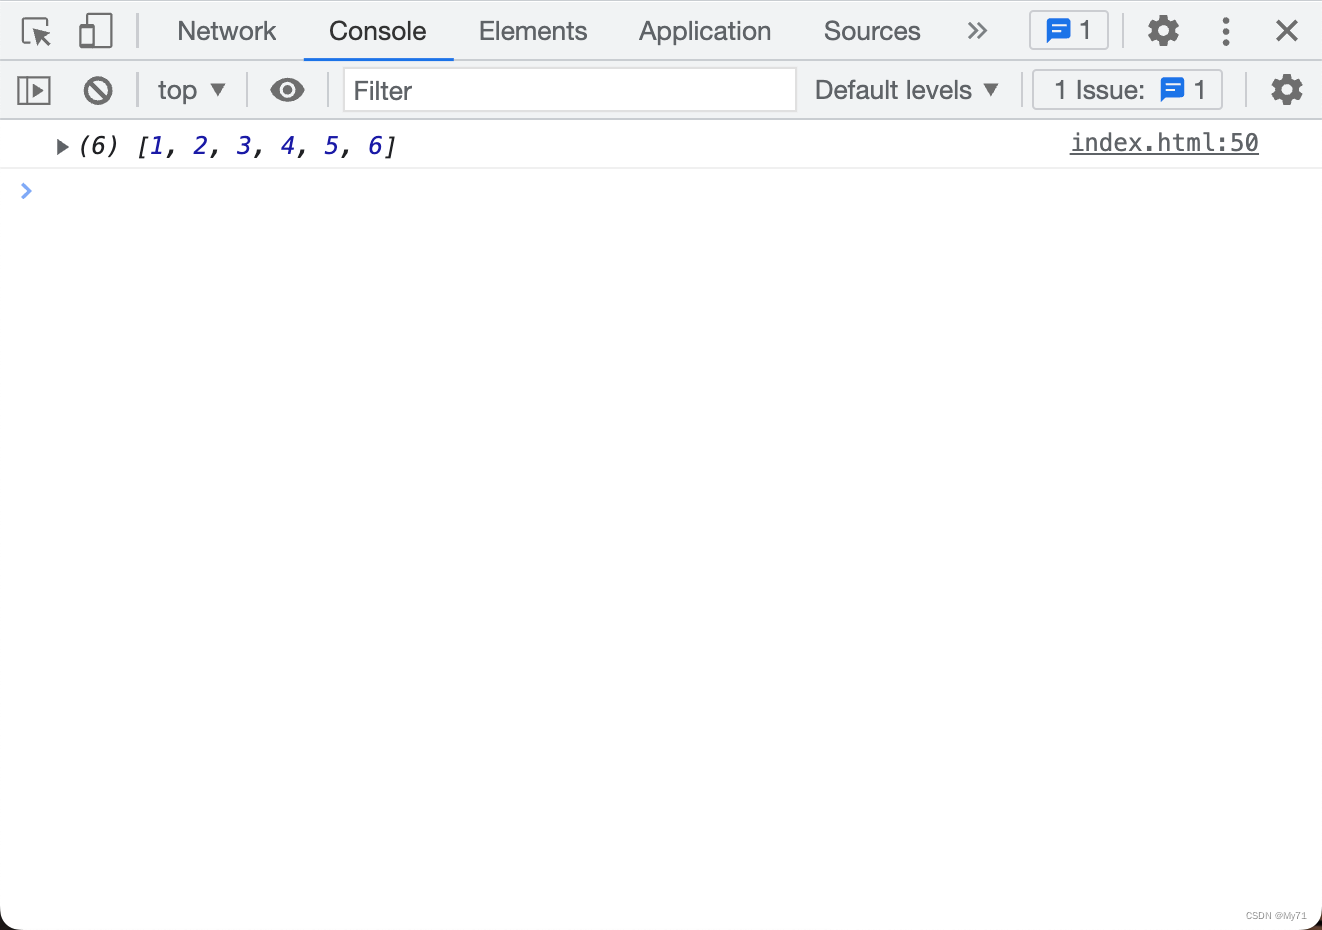This screenshot has width=1322, height=930.
Task: Expand the logged array of six items
Action: pos(62,147)
